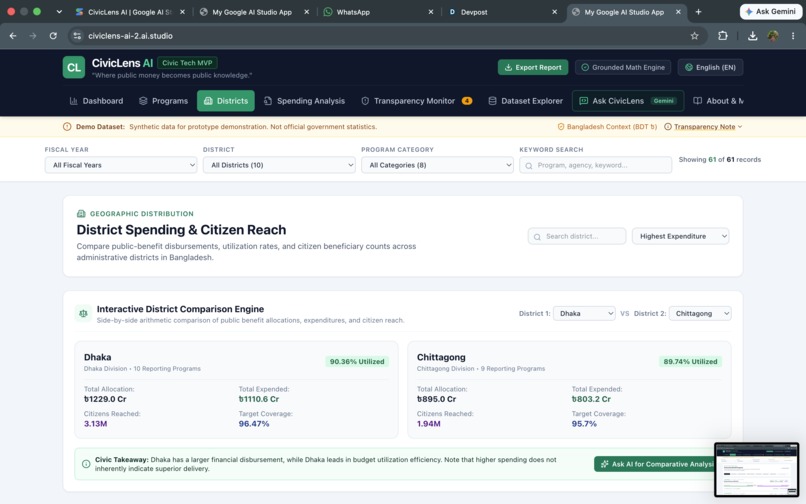Click the scales icon of Comparison Engine
806x504 pixels.
[83, 313]
